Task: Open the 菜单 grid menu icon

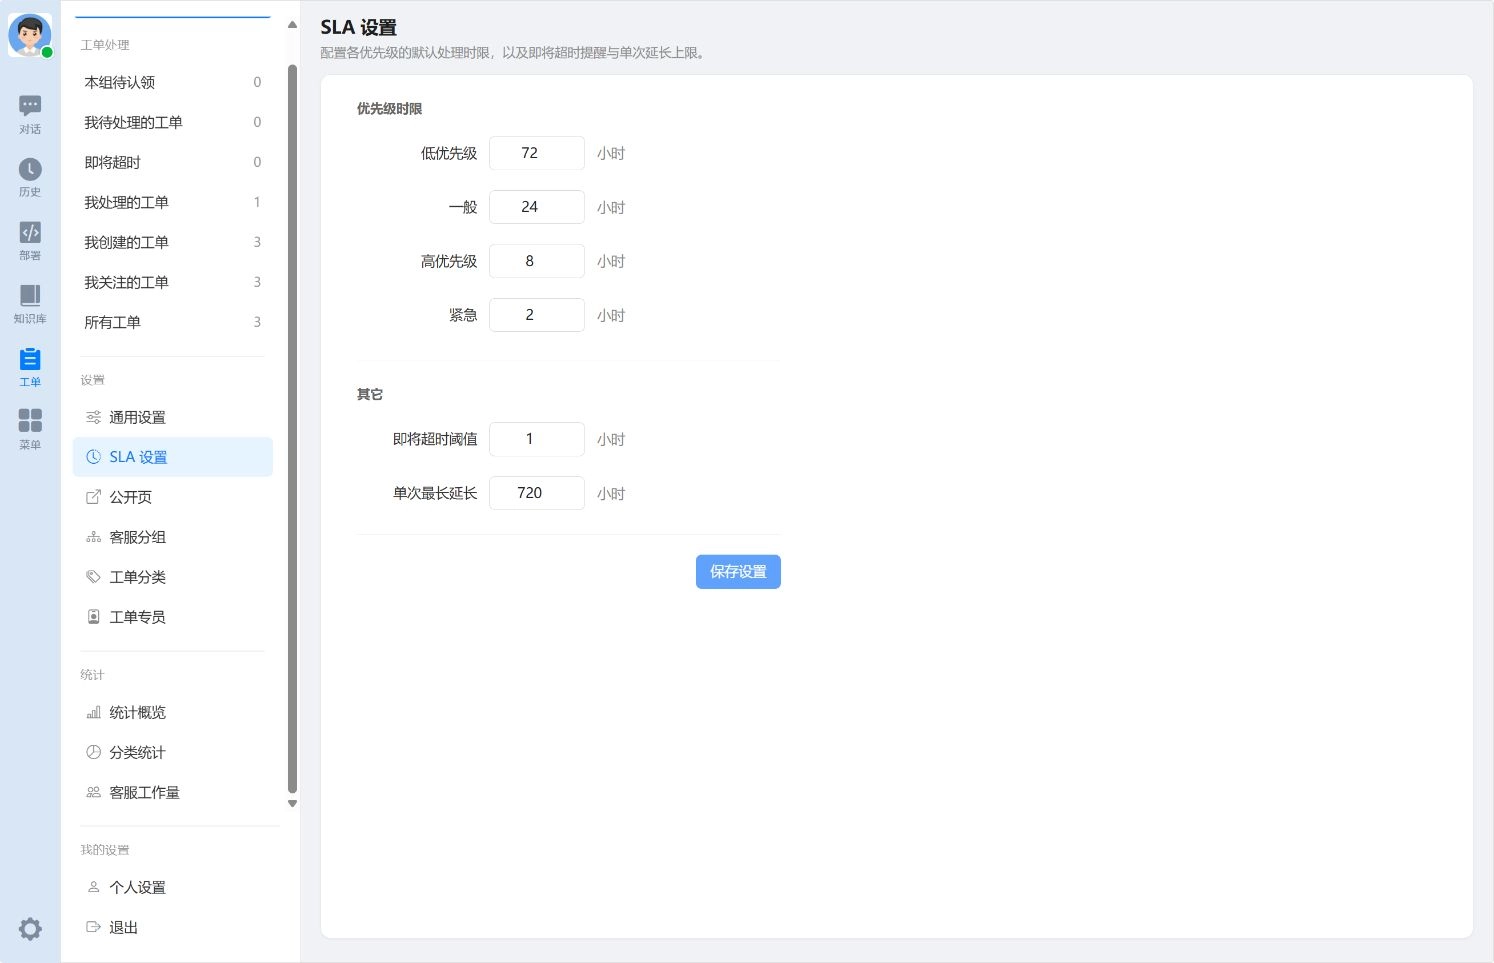Action: 30,430
